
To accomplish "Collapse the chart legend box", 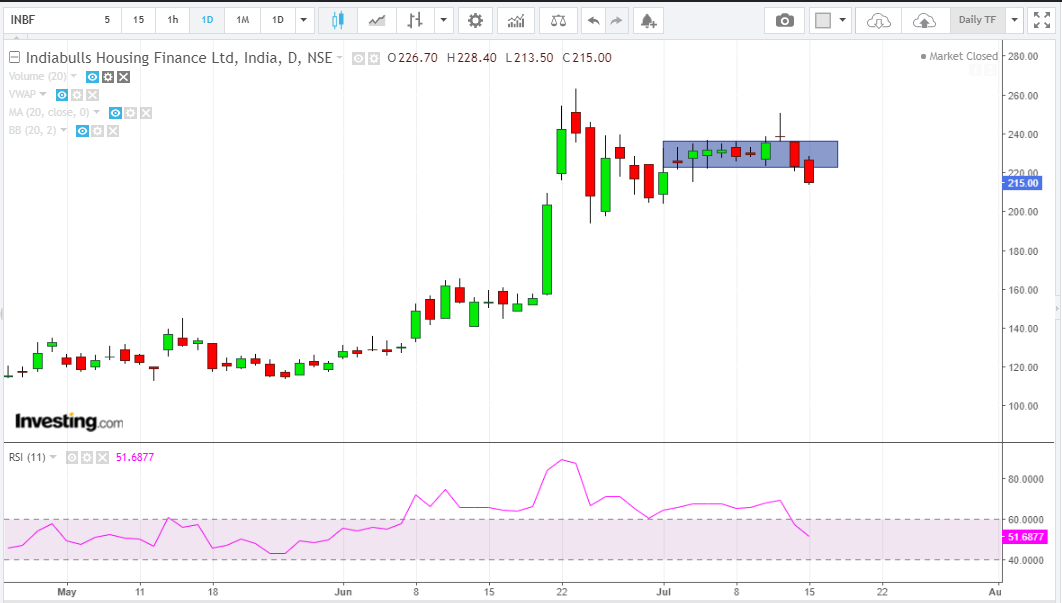I will [14, 58].
